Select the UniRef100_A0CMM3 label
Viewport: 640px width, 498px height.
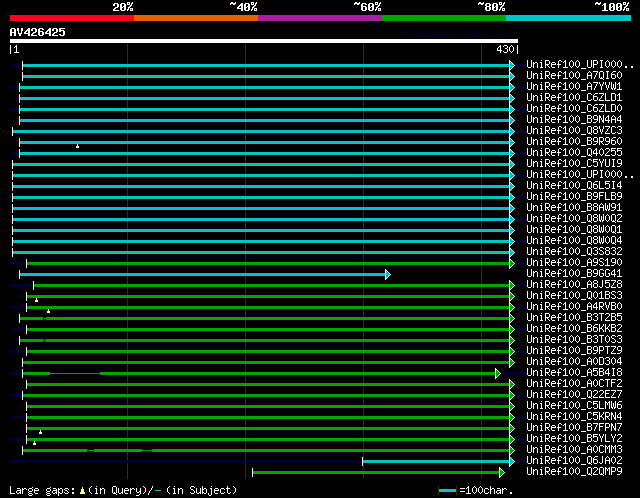point(574,450)
